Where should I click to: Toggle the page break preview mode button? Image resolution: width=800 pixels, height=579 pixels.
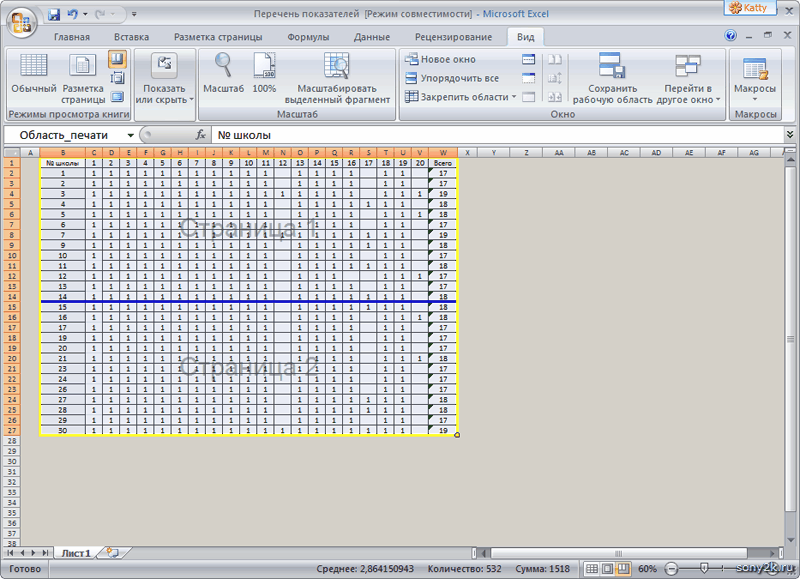click(117, 60)
